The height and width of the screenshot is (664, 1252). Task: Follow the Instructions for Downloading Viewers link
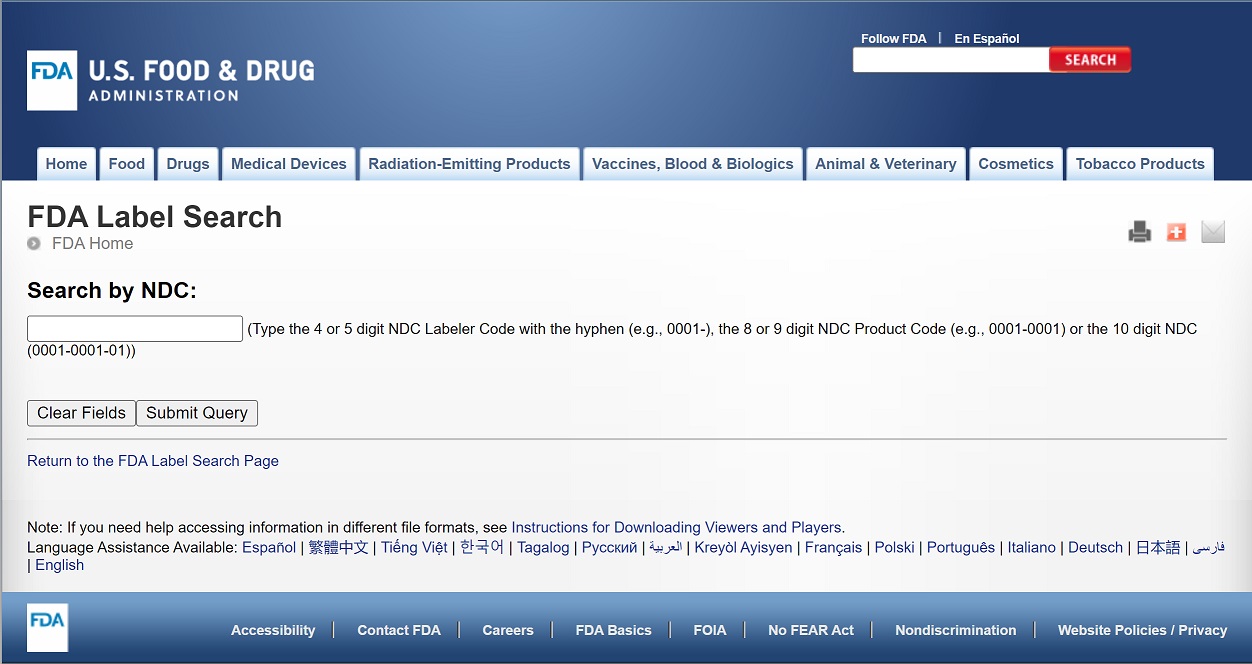[x=676, y=527]
